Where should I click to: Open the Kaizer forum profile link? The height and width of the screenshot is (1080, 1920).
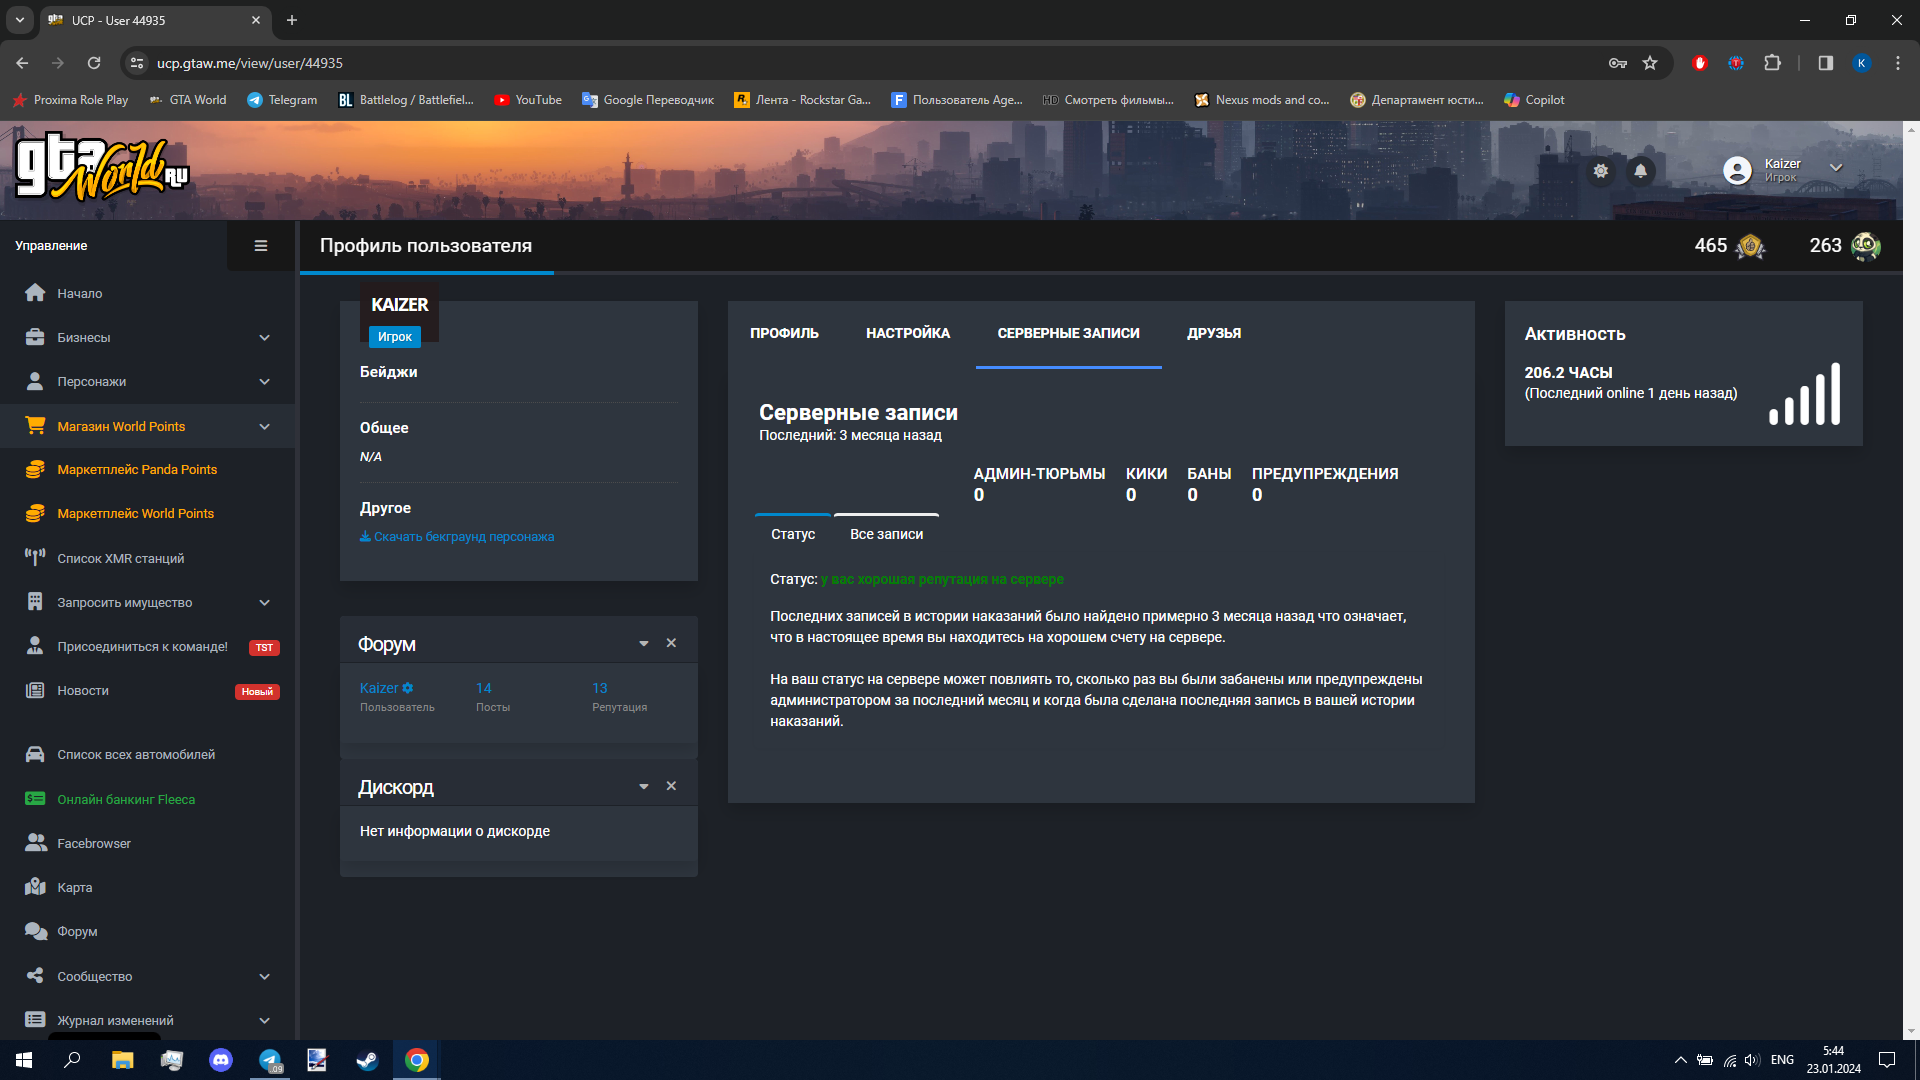[386, 688]
